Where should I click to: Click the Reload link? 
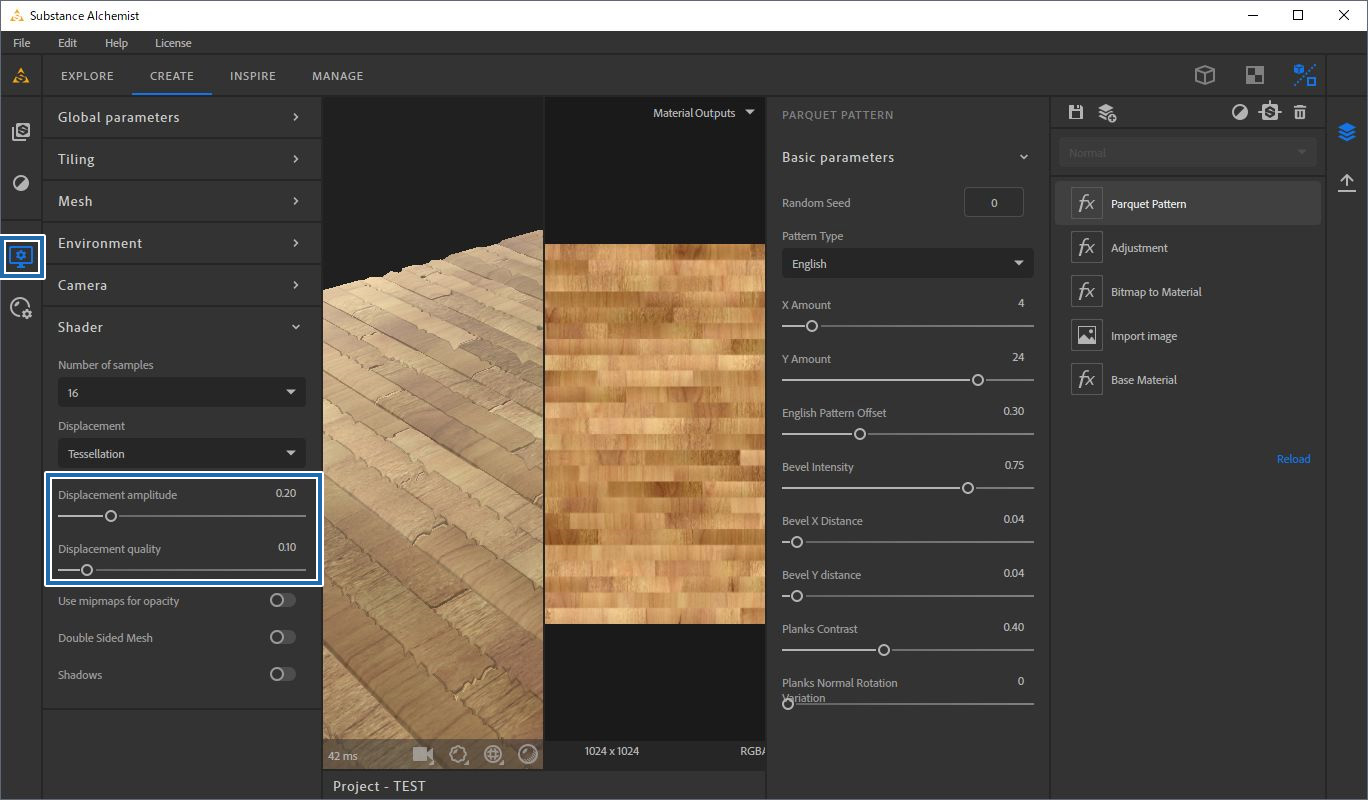1293,459
